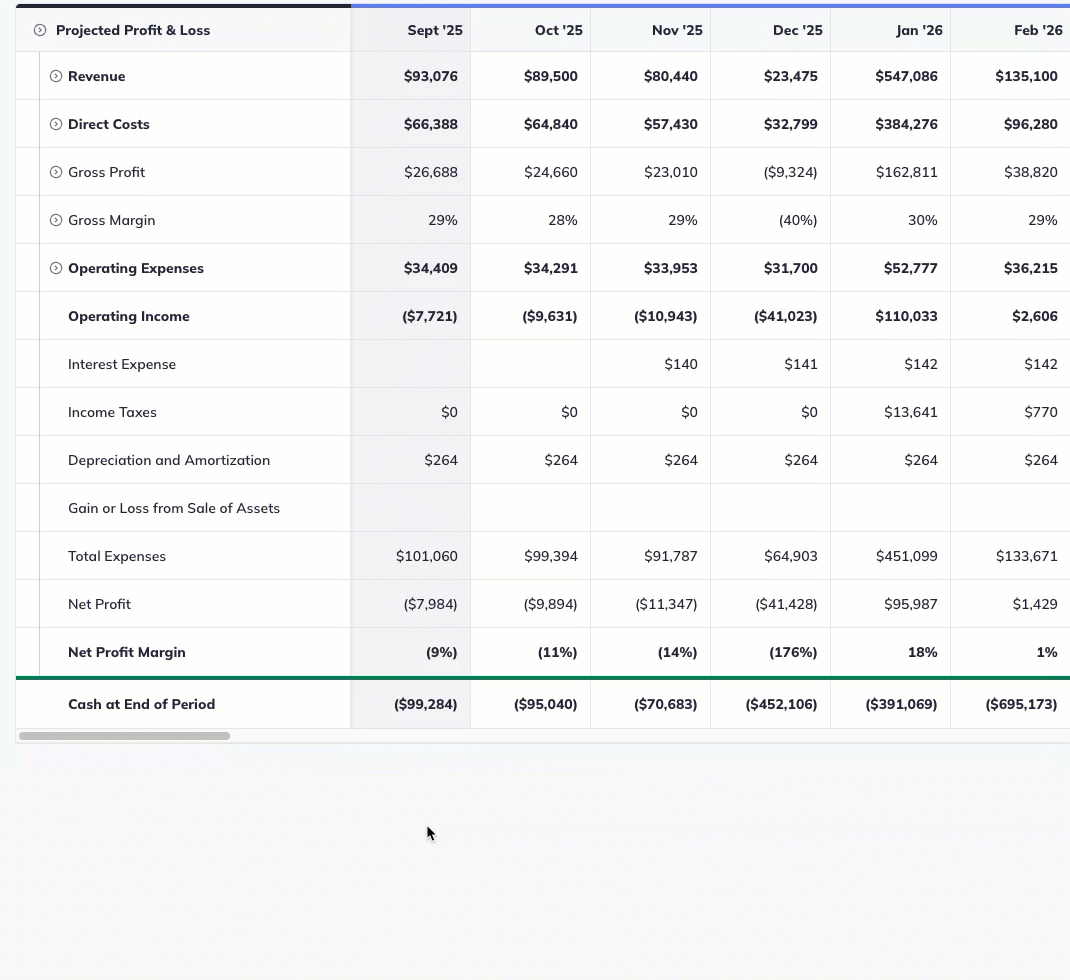The image size is (1070, 980).
Task: Select the Depreciation and Amortization row label
Action: pos(168,460)
